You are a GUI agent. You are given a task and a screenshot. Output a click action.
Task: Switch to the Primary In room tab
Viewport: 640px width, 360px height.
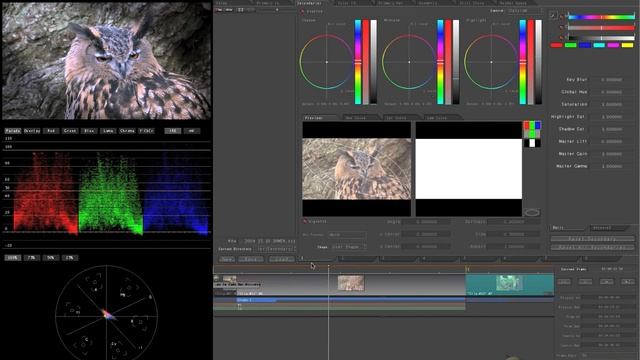click(x=268, y=3)
